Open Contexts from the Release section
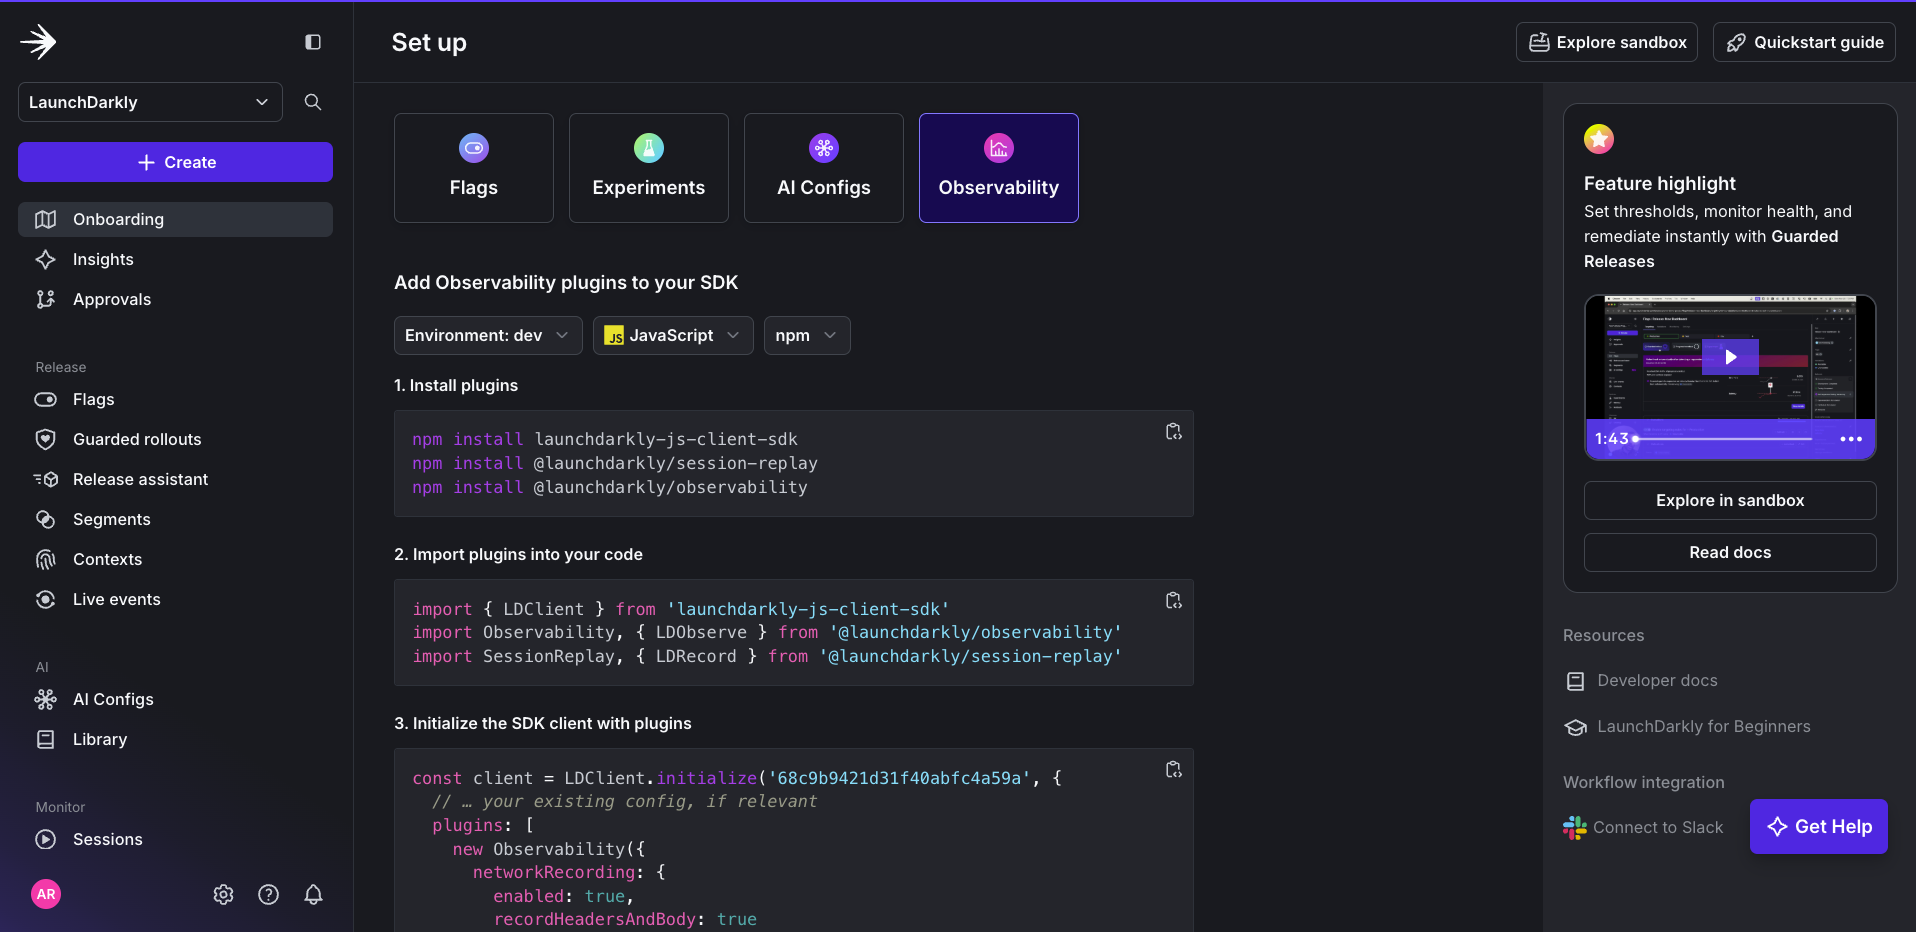Viewport: 1916px width, 932px height. click(107, 559)
